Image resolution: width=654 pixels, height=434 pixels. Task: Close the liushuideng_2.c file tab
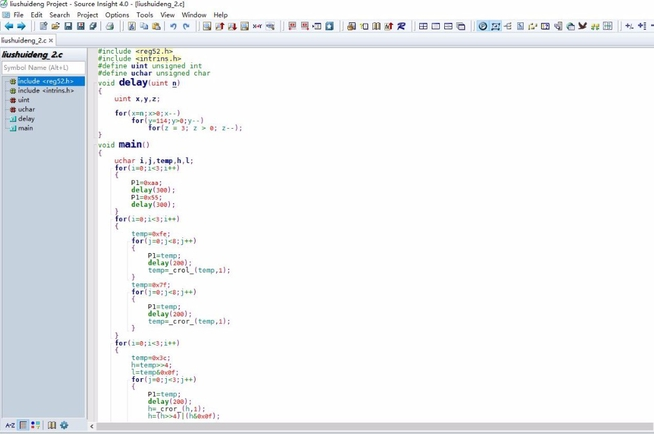(51, 41)
